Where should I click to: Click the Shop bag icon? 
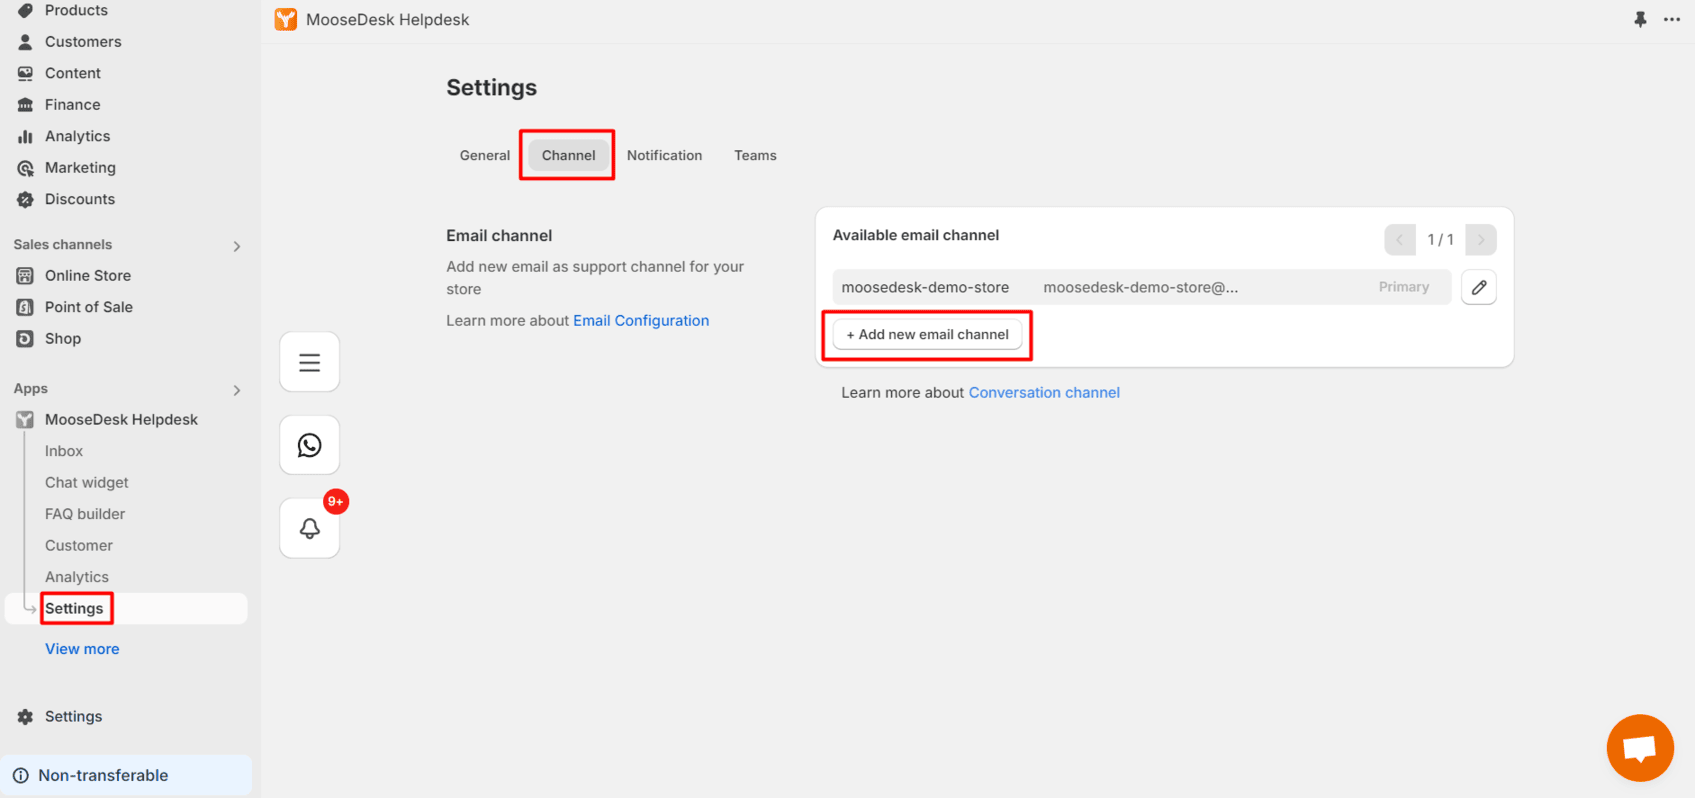click(x=25, y=339)
